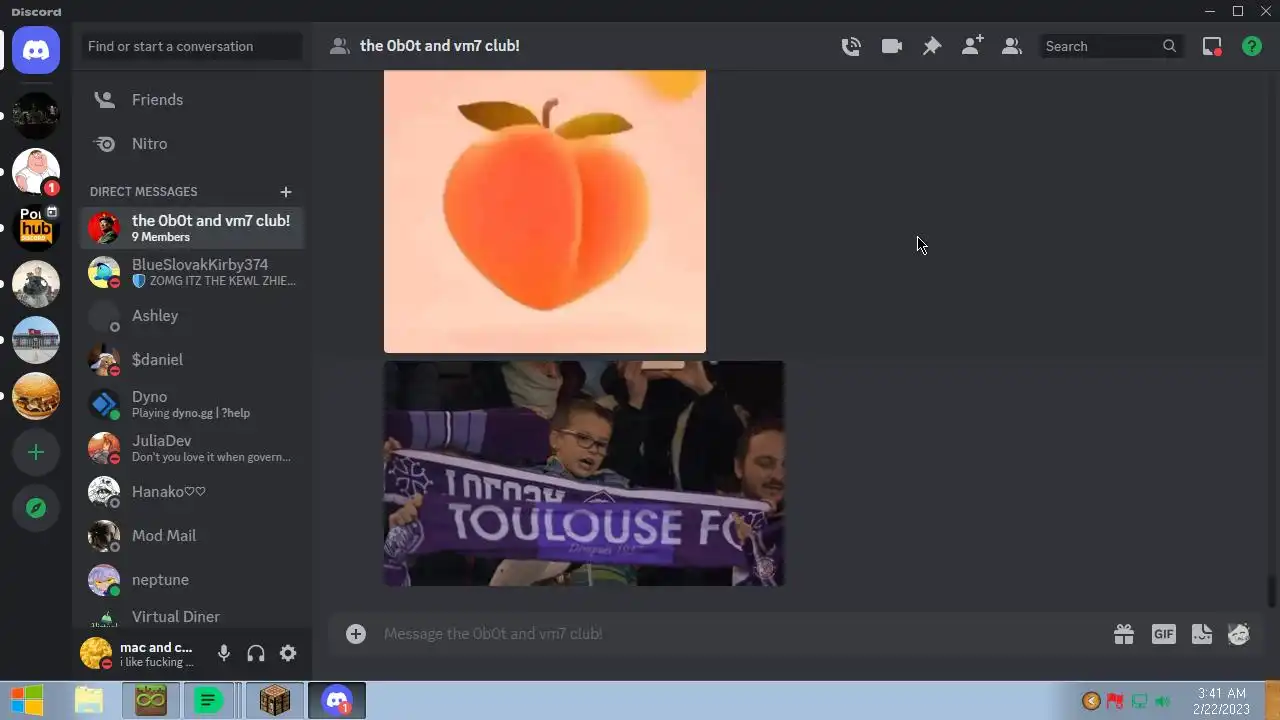Click Discord taskbar icon
Screen dimensions: 1280x720
click(x=337, y=700)
